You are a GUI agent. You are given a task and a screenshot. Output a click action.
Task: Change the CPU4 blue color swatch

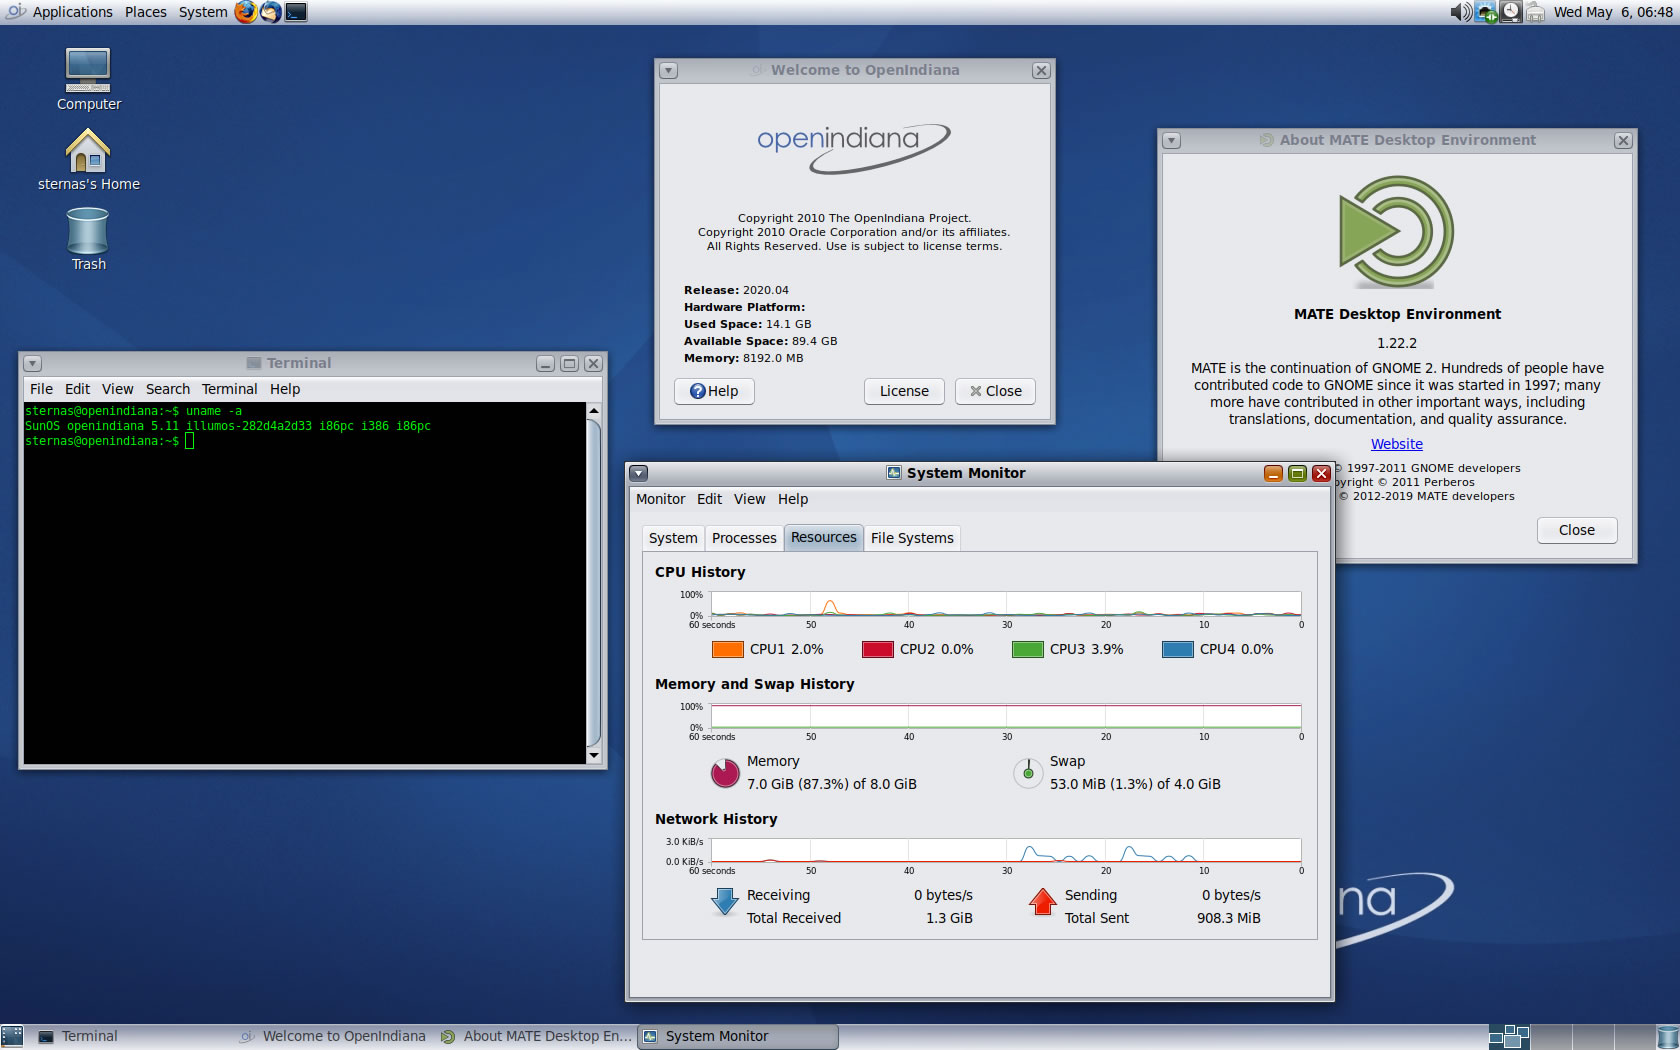click(1177, 649)
